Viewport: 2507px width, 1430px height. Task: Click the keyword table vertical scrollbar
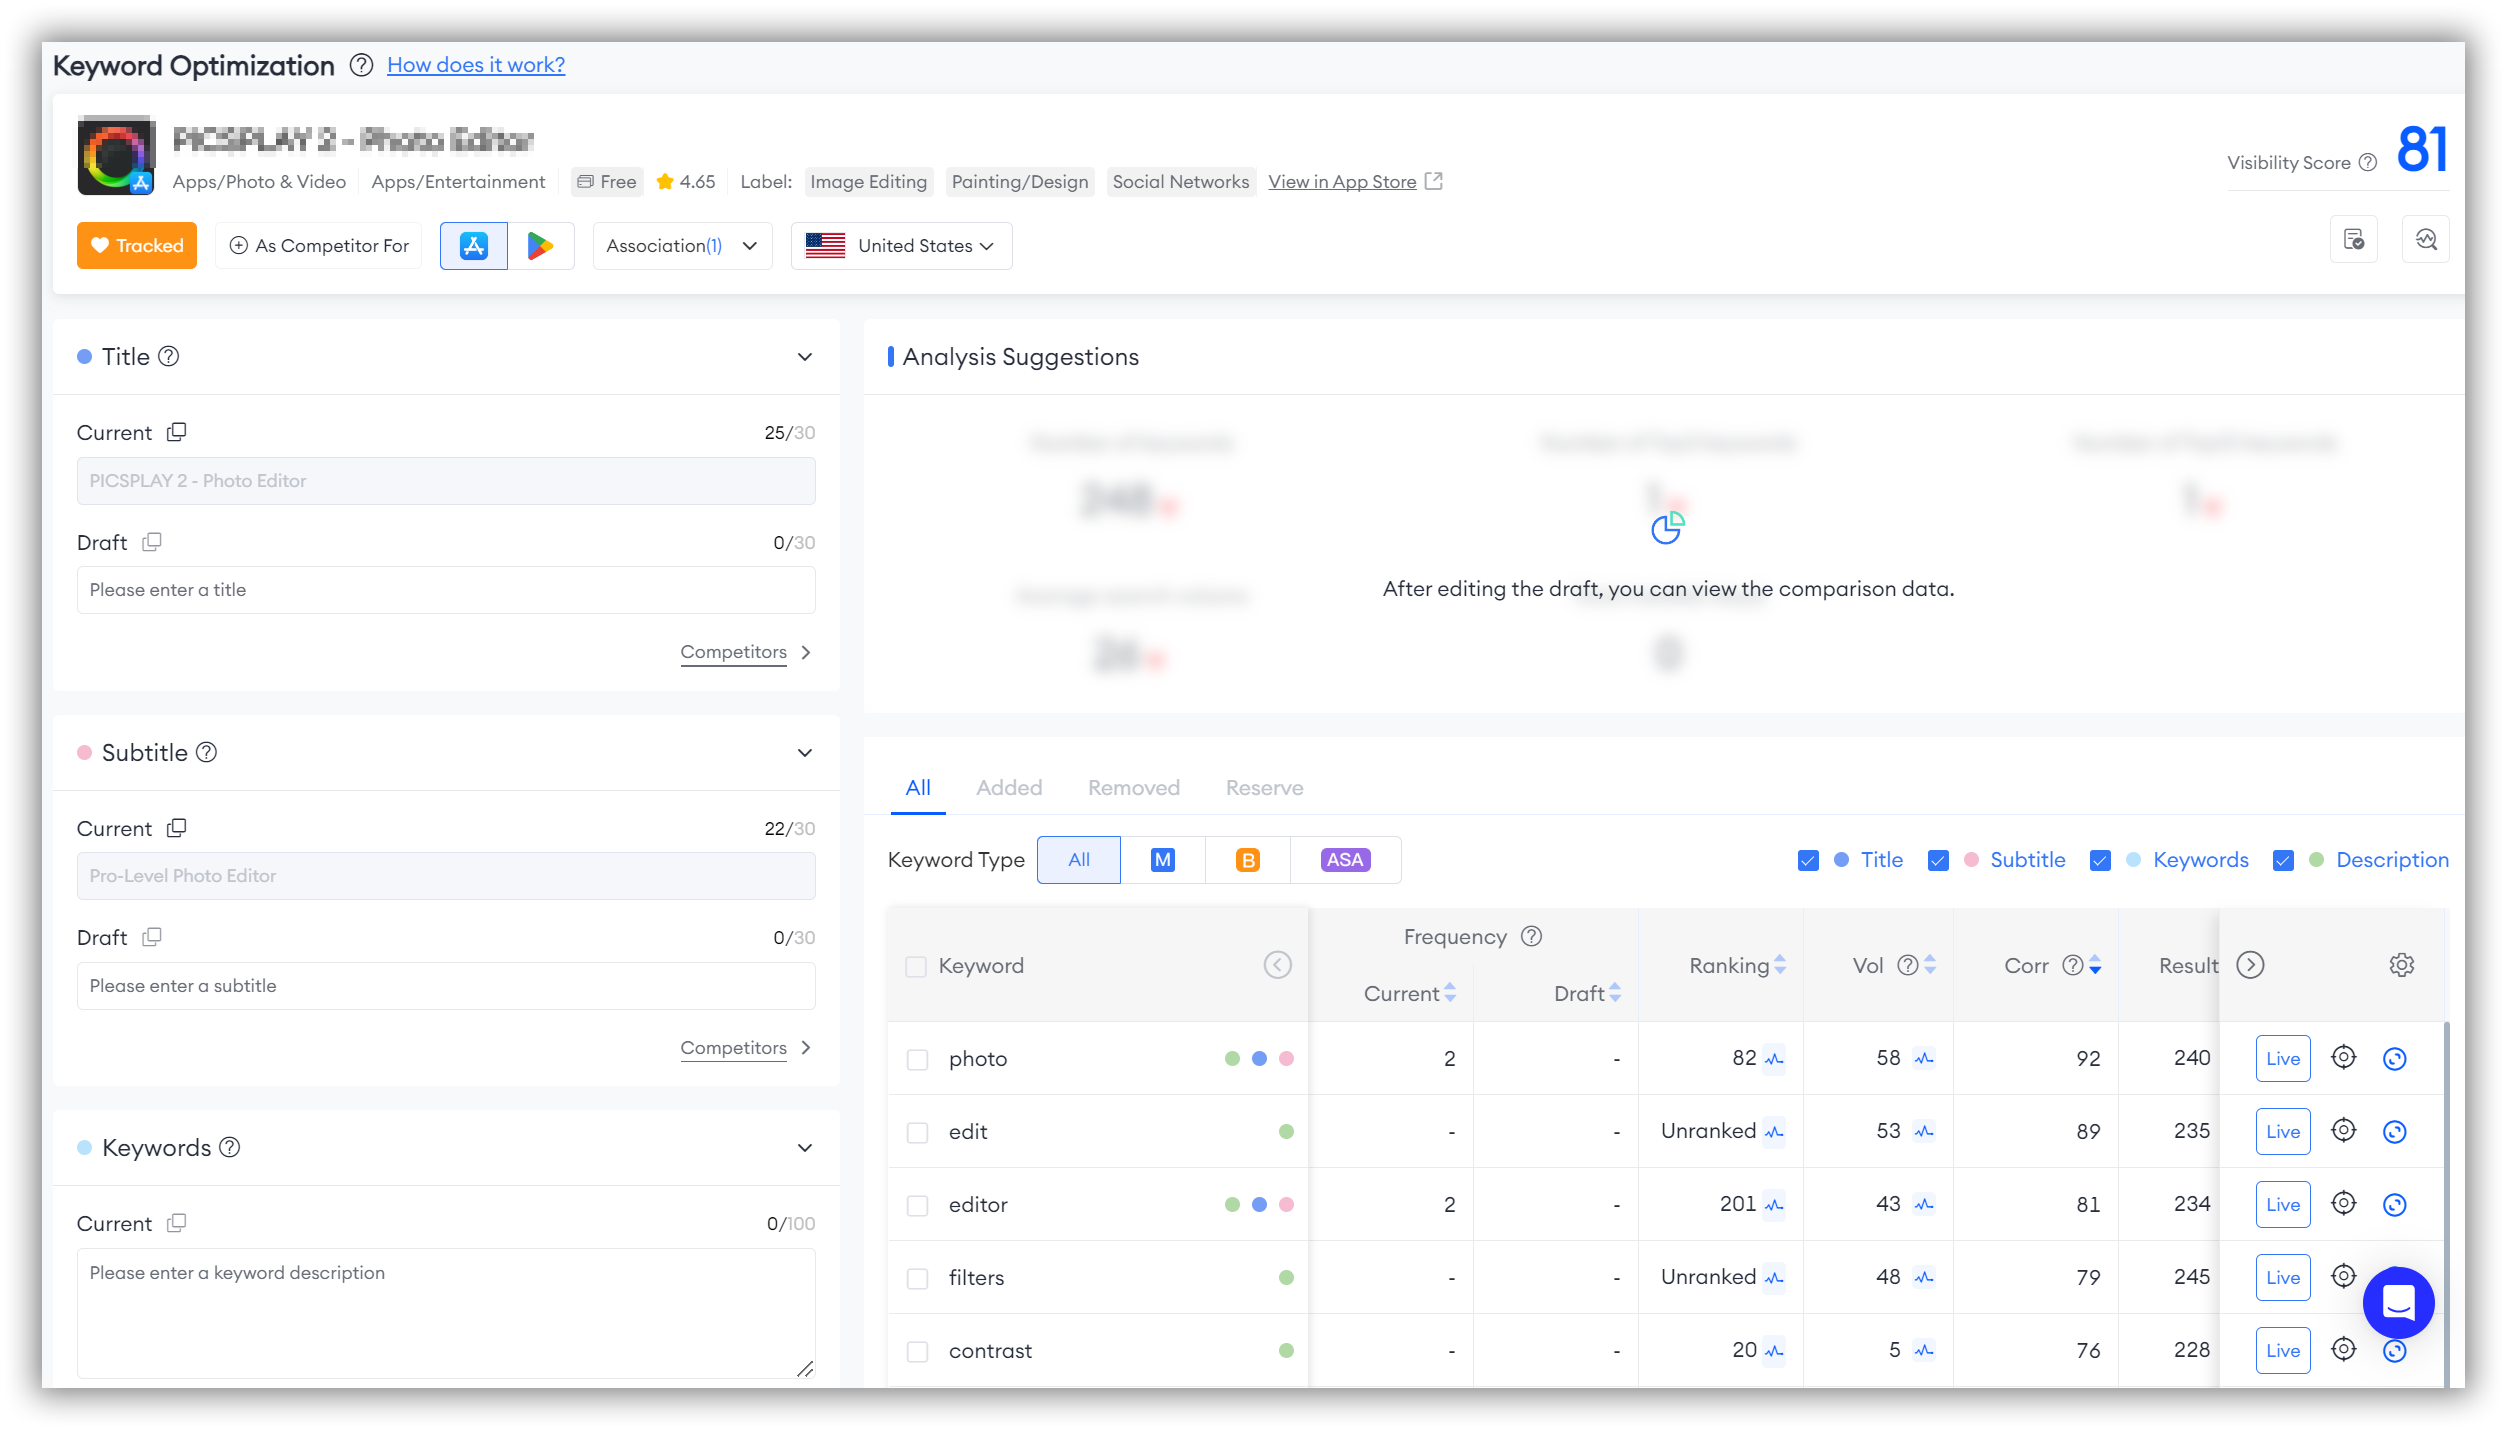pyautogui.click(x=2447, y=1204)
